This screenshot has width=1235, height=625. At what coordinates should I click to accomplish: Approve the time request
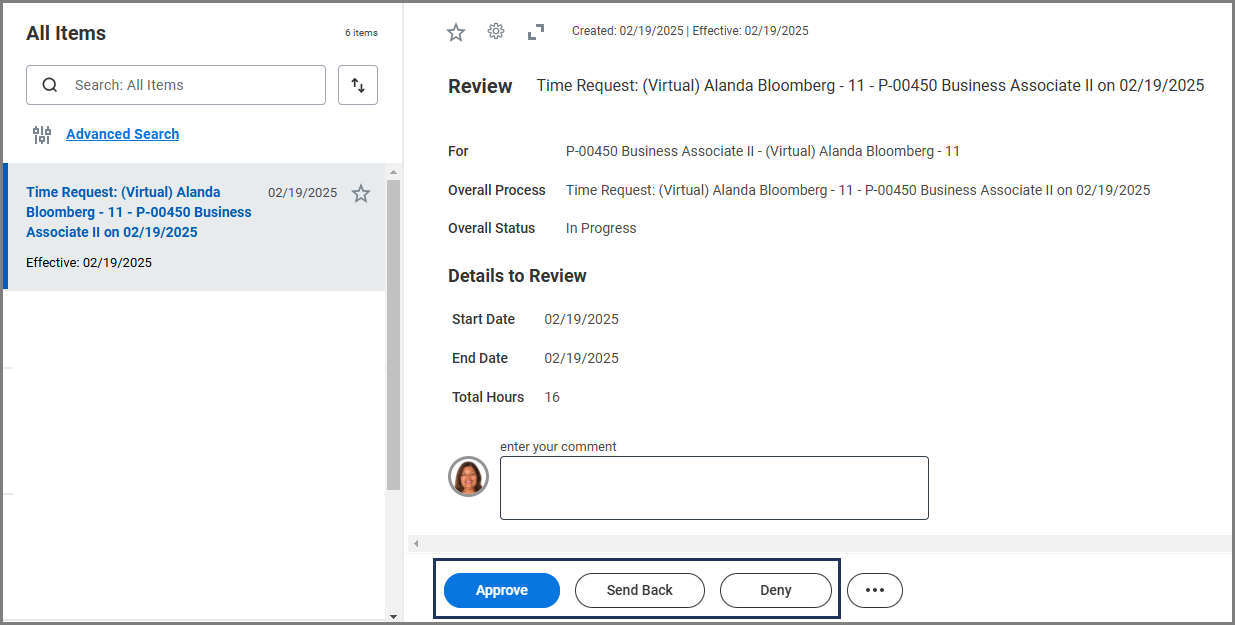(502, 590)
